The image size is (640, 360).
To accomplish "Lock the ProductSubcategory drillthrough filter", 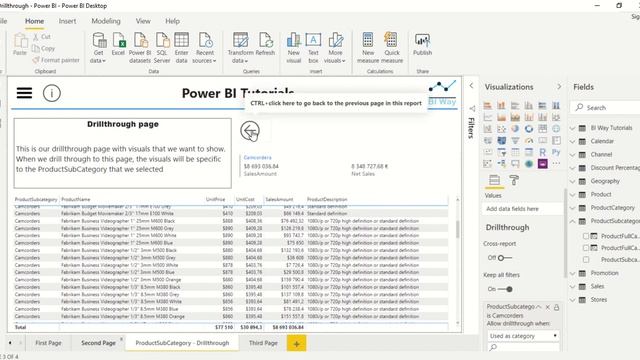I will coord(557,307).
